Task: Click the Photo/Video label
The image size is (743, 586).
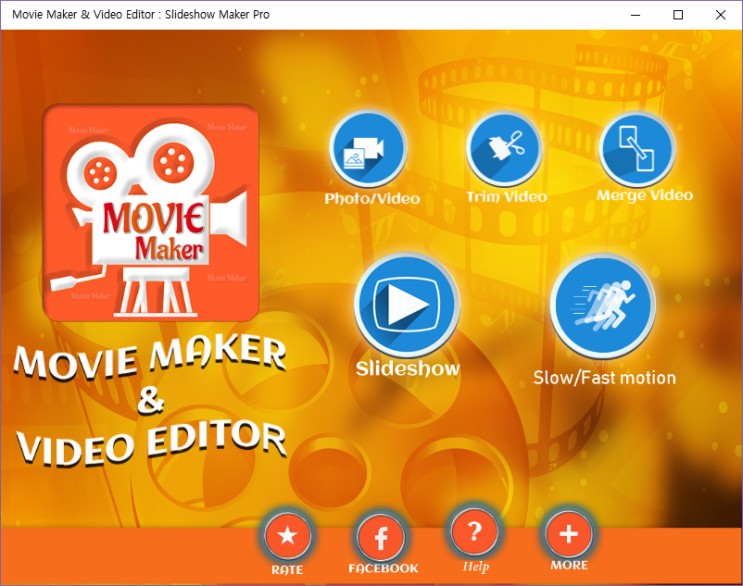Action: (x=372, y=198)
